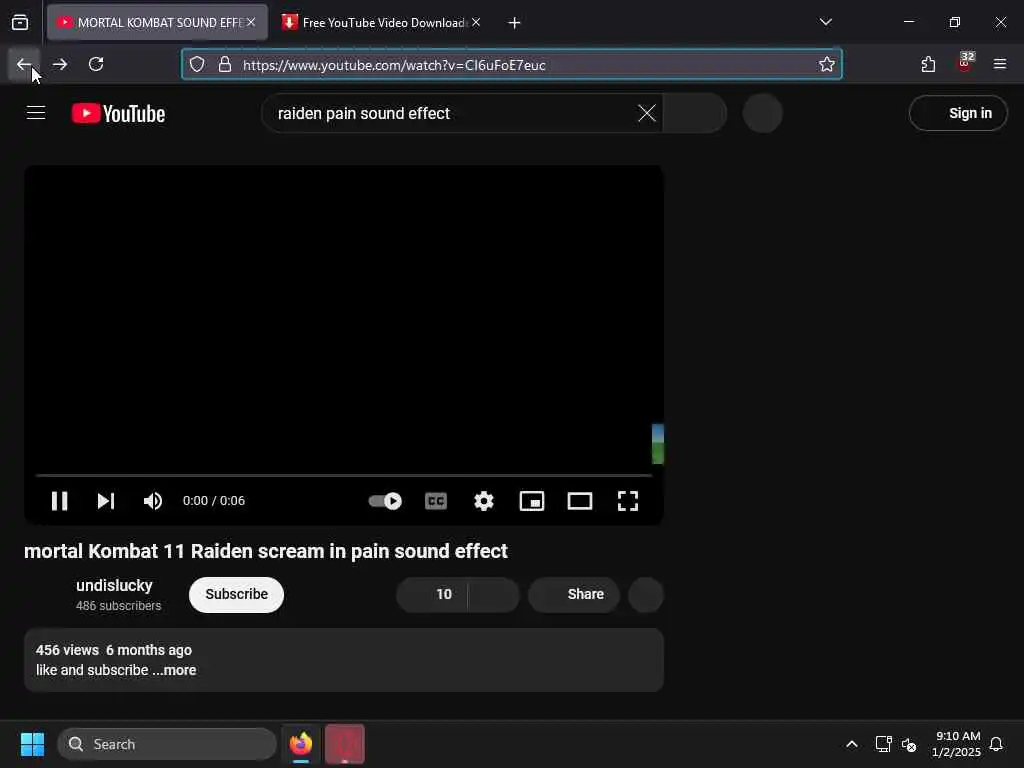This screenshot has height=768, width=1024.
Task: Seek on the video progress bar
Action: pyautogui.click(x=344, y=475)
